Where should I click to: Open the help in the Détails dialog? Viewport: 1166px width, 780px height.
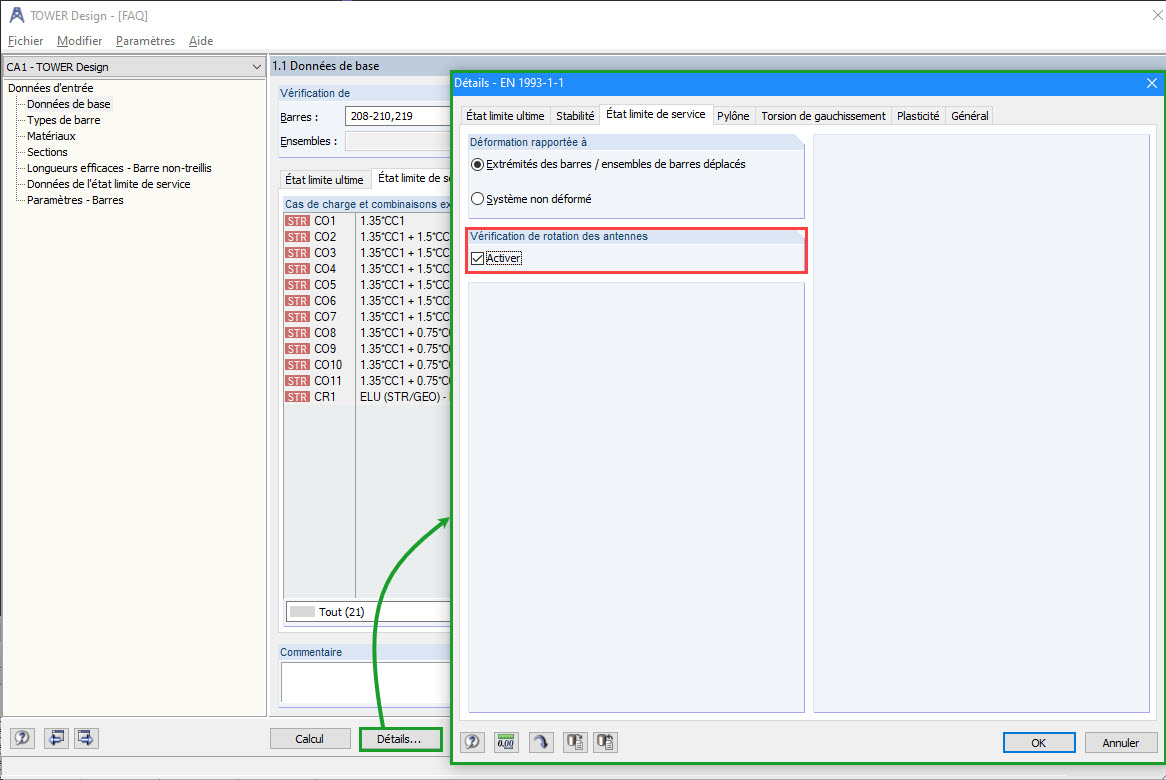471,742
